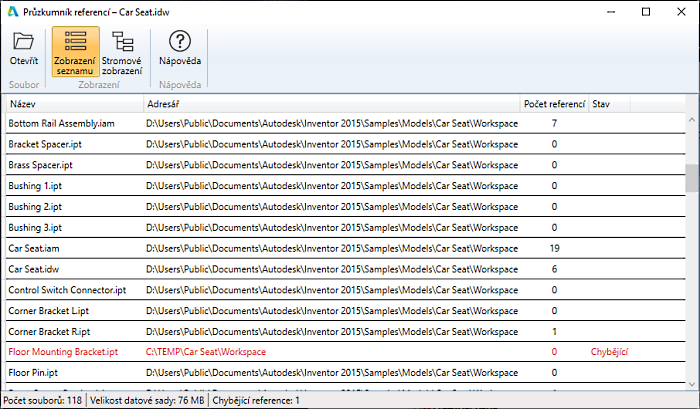Select Bushing 2.ipt row
700x409 pixels.
click(x=346, y=207)
